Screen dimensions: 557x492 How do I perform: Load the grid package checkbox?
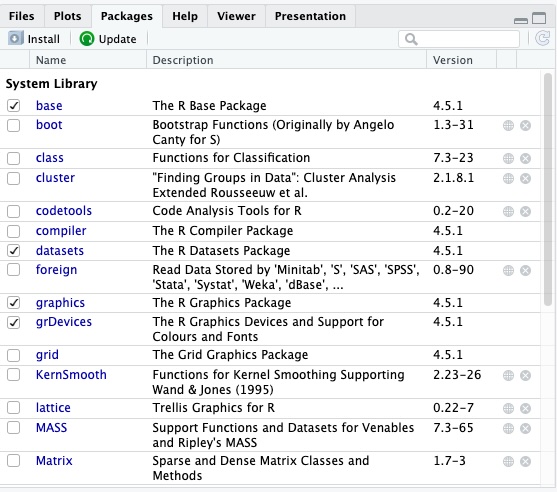pyautogui.click(x=13, y=355)
